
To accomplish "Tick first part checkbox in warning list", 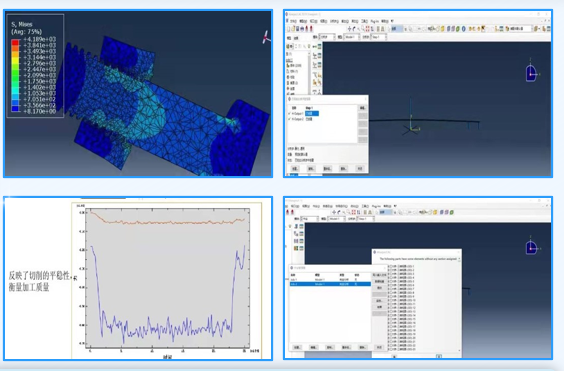I will pos(391,266).
